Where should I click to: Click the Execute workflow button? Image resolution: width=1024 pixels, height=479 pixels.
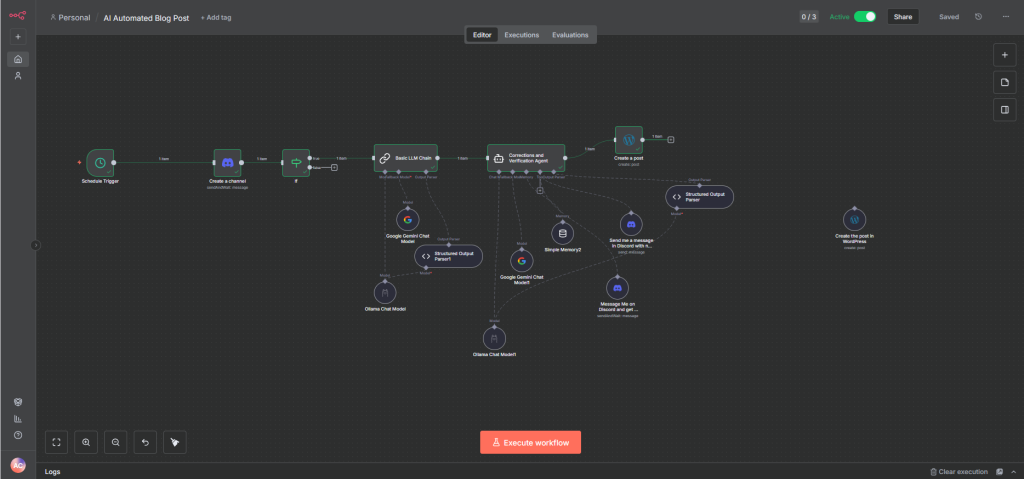coord(530,442)
